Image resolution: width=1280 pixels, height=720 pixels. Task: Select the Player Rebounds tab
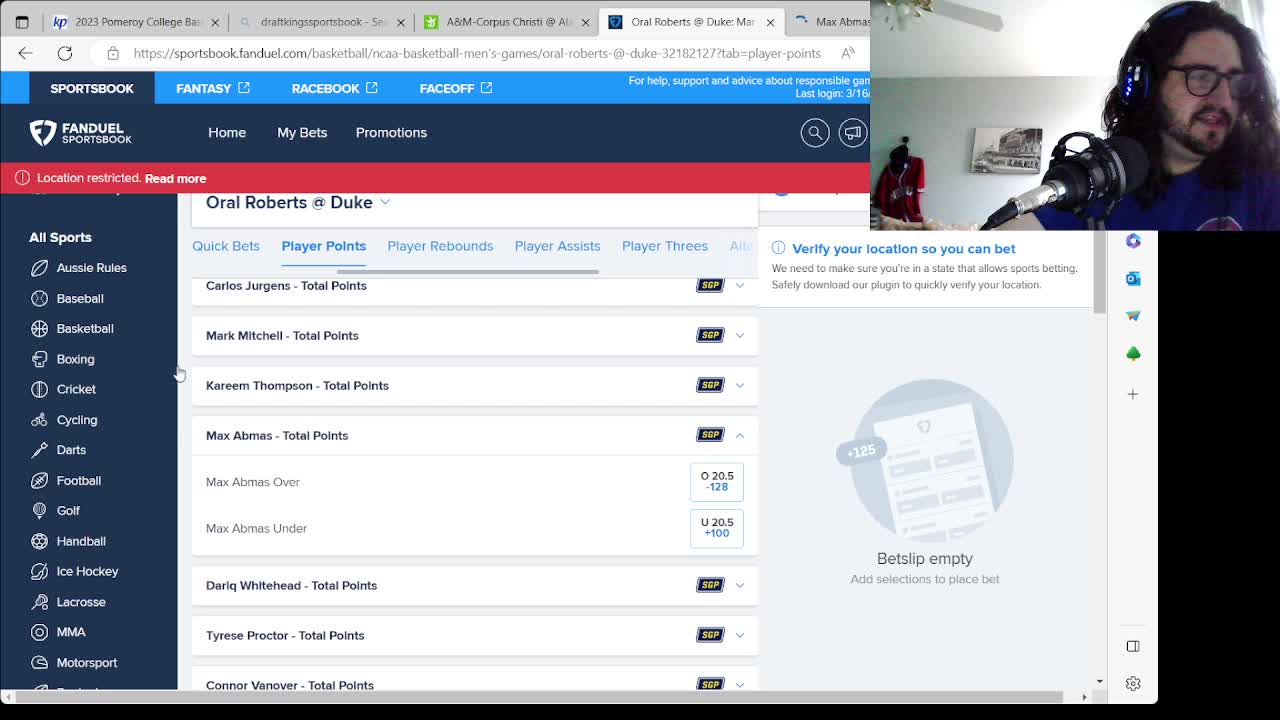click(x=440, y=246)
